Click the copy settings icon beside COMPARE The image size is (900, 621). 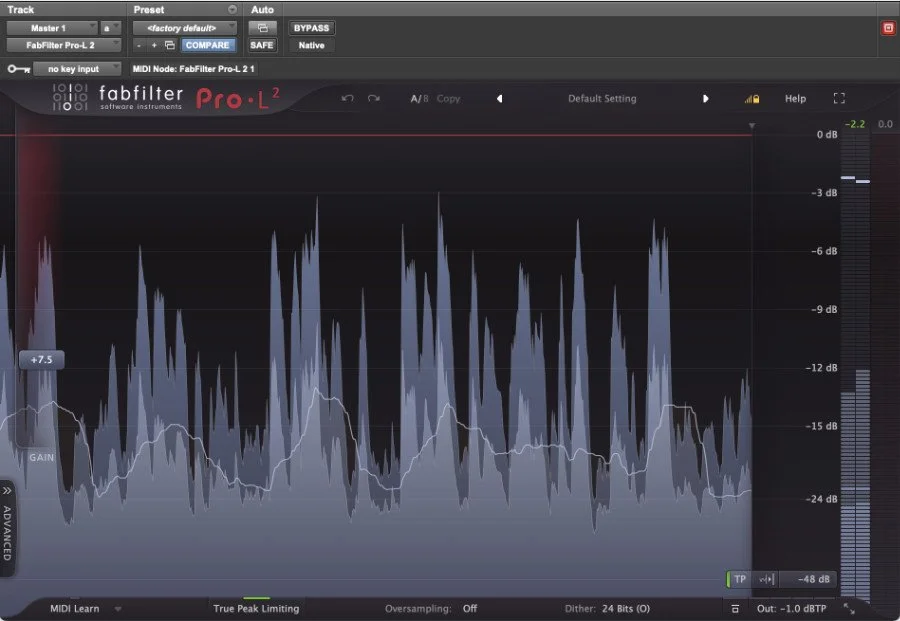169,45
